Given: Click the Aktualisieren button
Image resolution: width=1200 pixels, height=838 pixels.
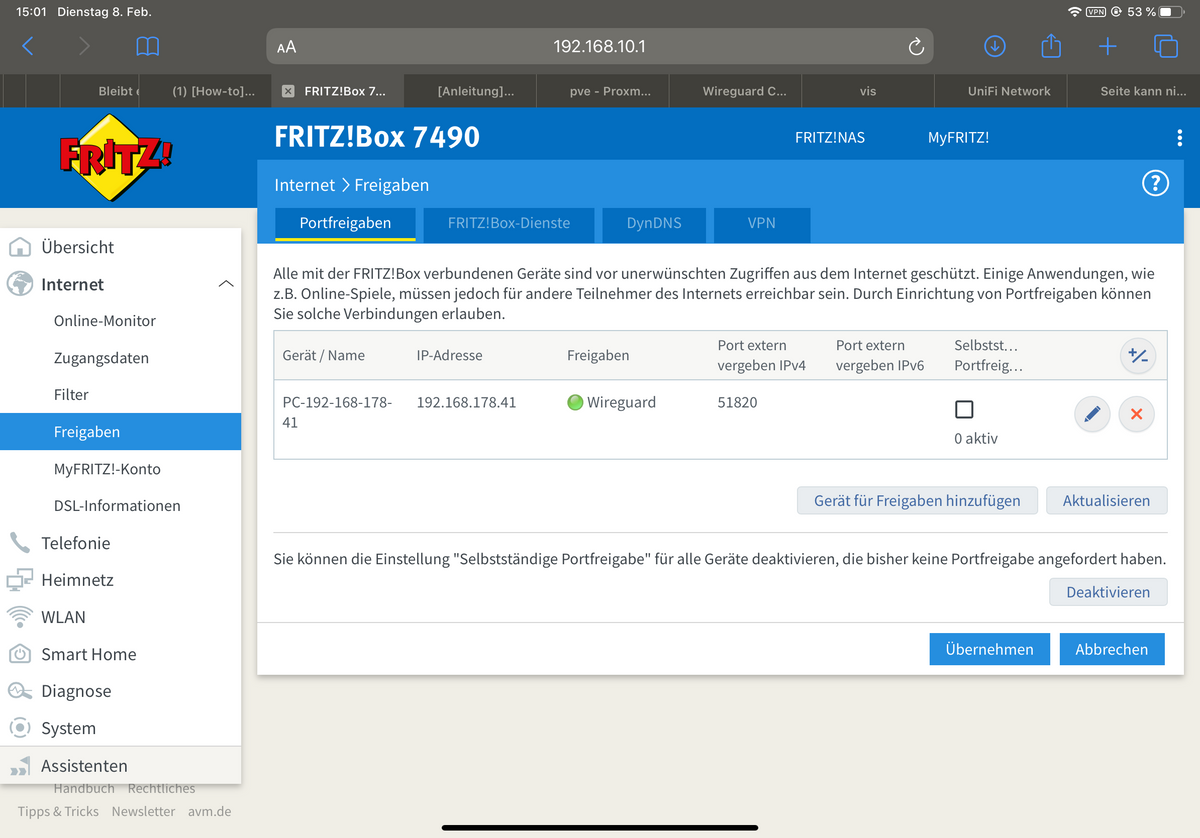Looking at the screenshot, I should click(x=1106, y=501).
